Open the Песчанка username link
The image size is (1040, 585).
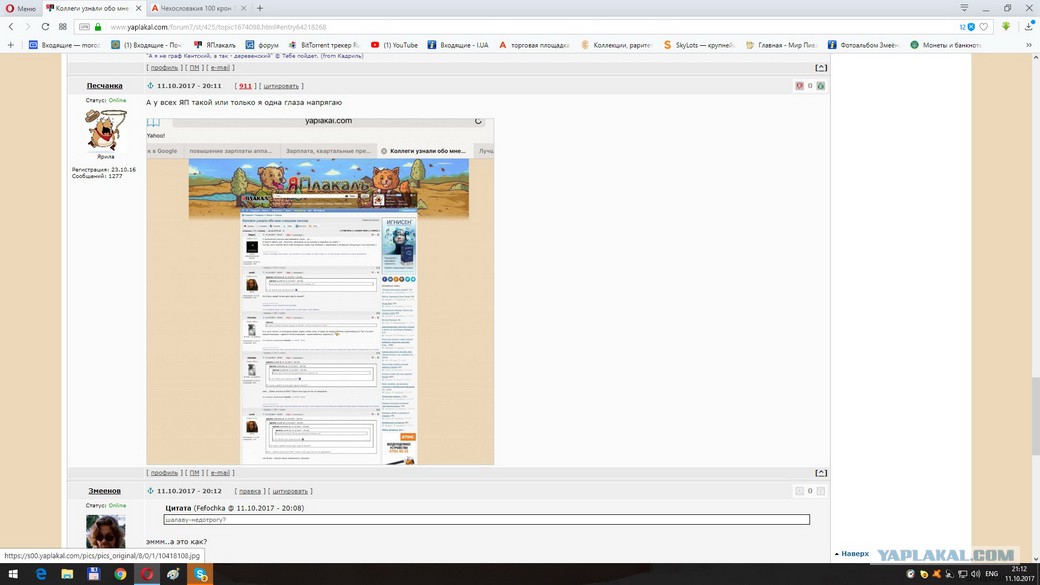click(104, 86)
